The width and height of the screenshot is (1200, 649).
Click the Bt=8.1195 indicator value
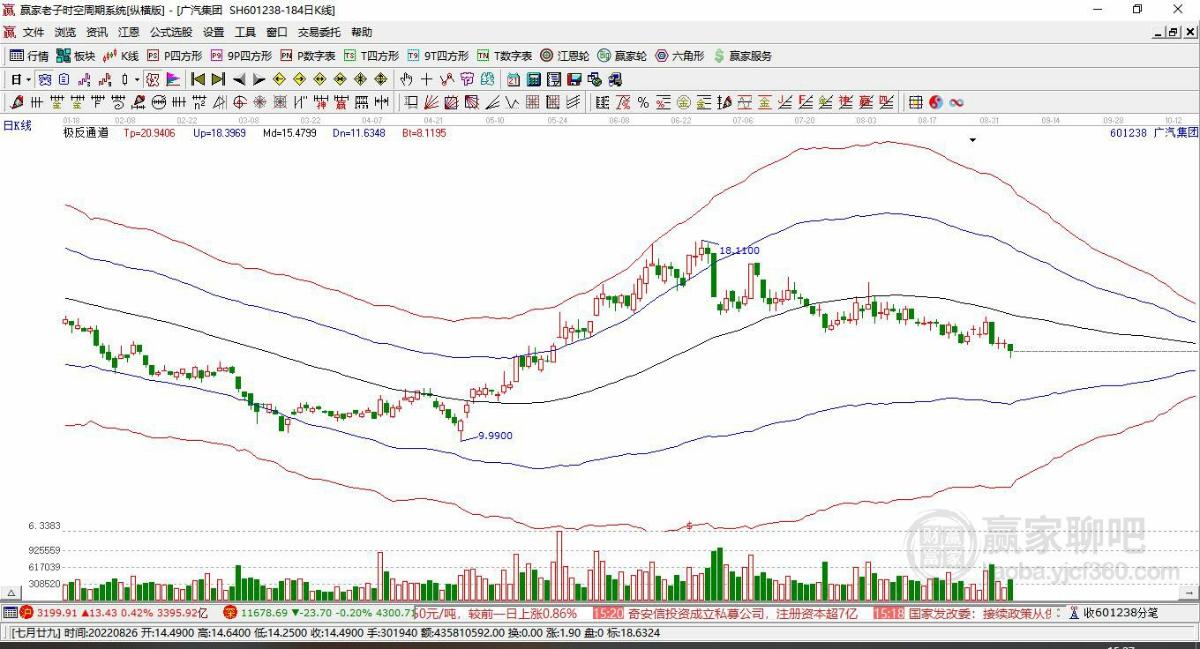[x=424, y=132]
